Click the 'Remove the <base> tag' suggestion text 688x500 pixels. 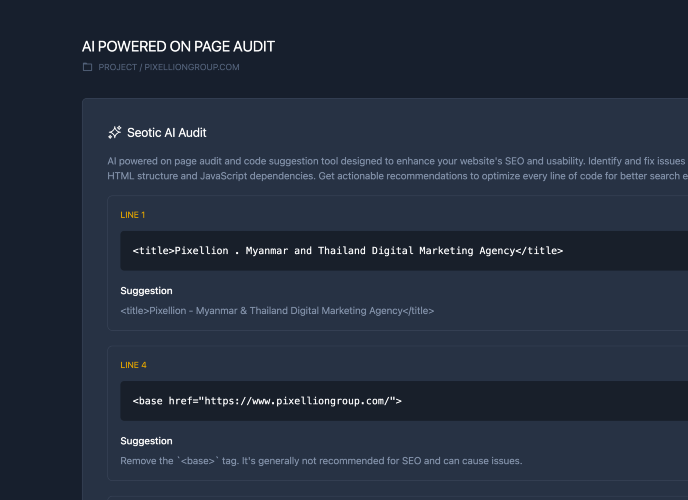[321, 461]
